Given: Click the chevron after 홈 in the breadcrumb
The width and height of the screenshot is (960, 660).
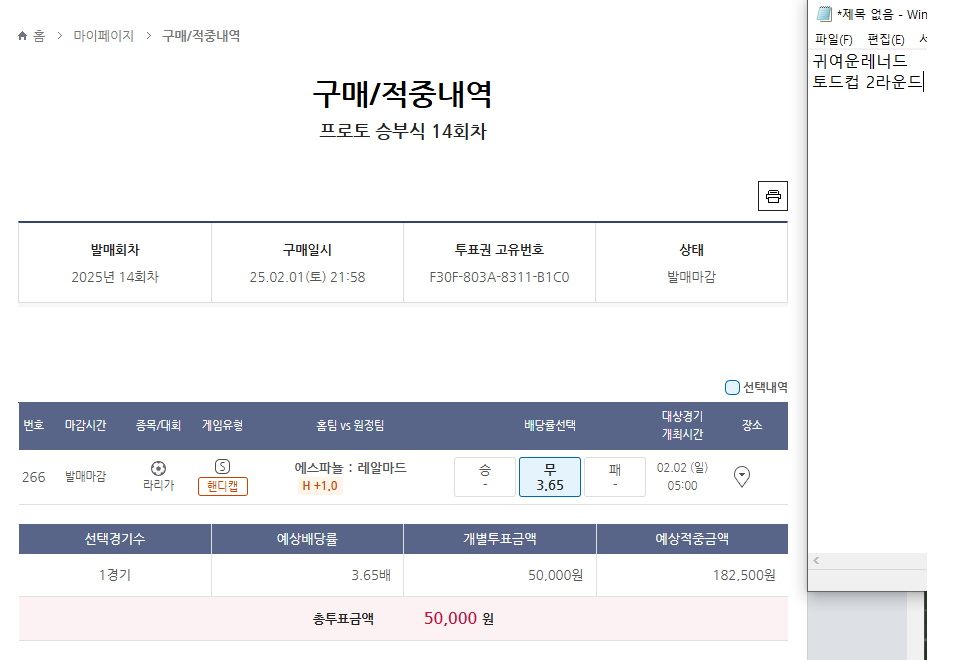Looking at the screenshot, I should point(60,36).
